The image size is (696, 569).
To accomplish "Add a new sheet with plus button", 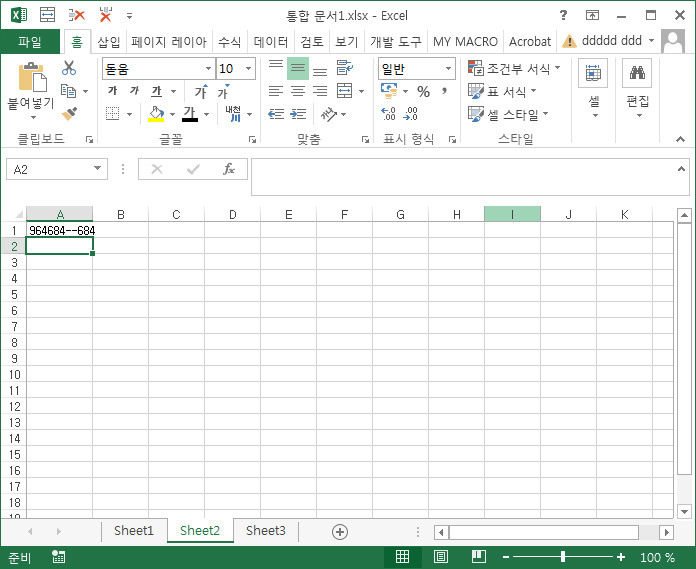I will [340, 532].
